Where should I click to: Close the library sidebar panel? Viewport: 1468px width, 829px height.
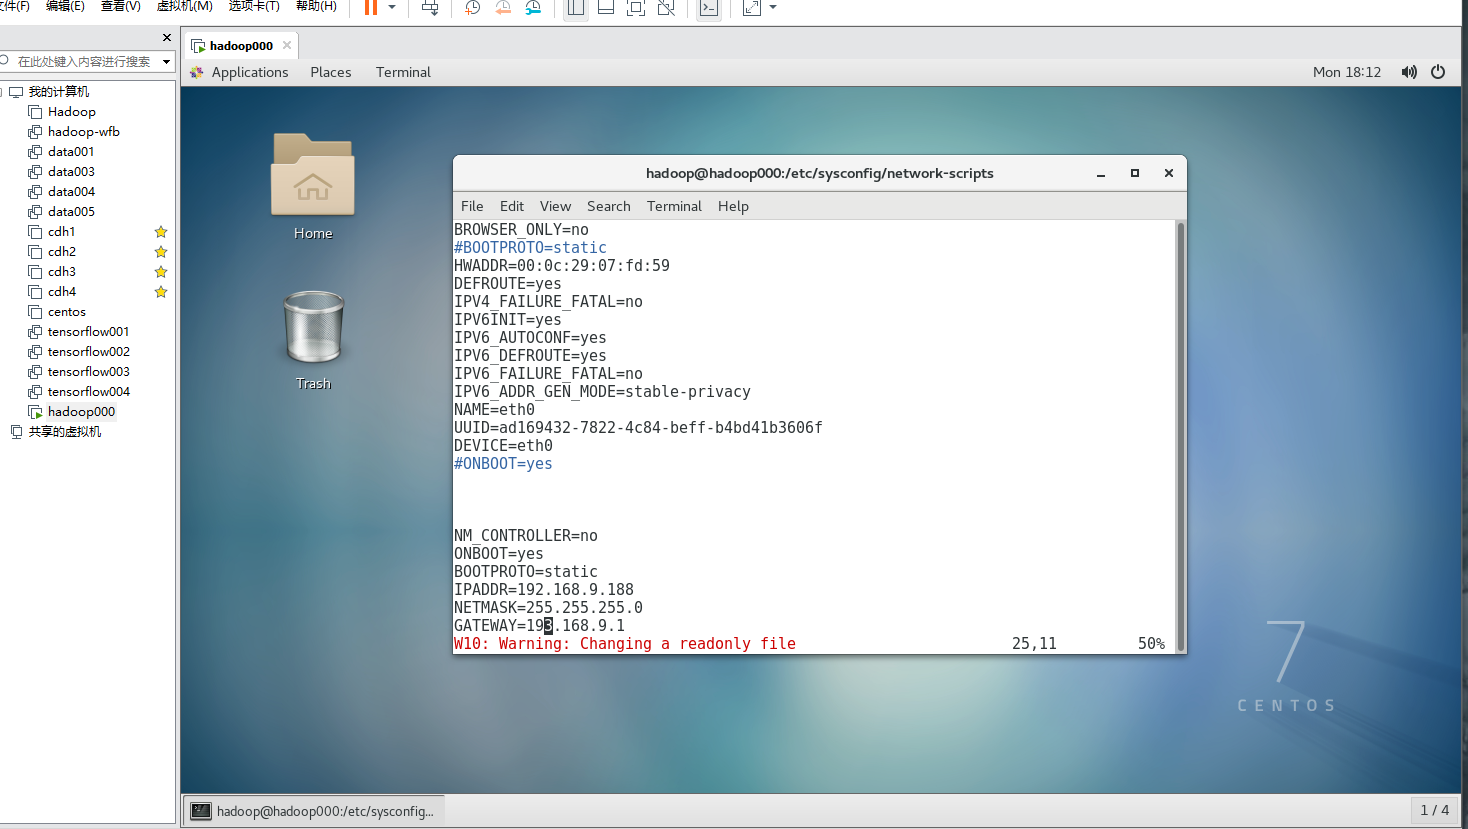167,38
